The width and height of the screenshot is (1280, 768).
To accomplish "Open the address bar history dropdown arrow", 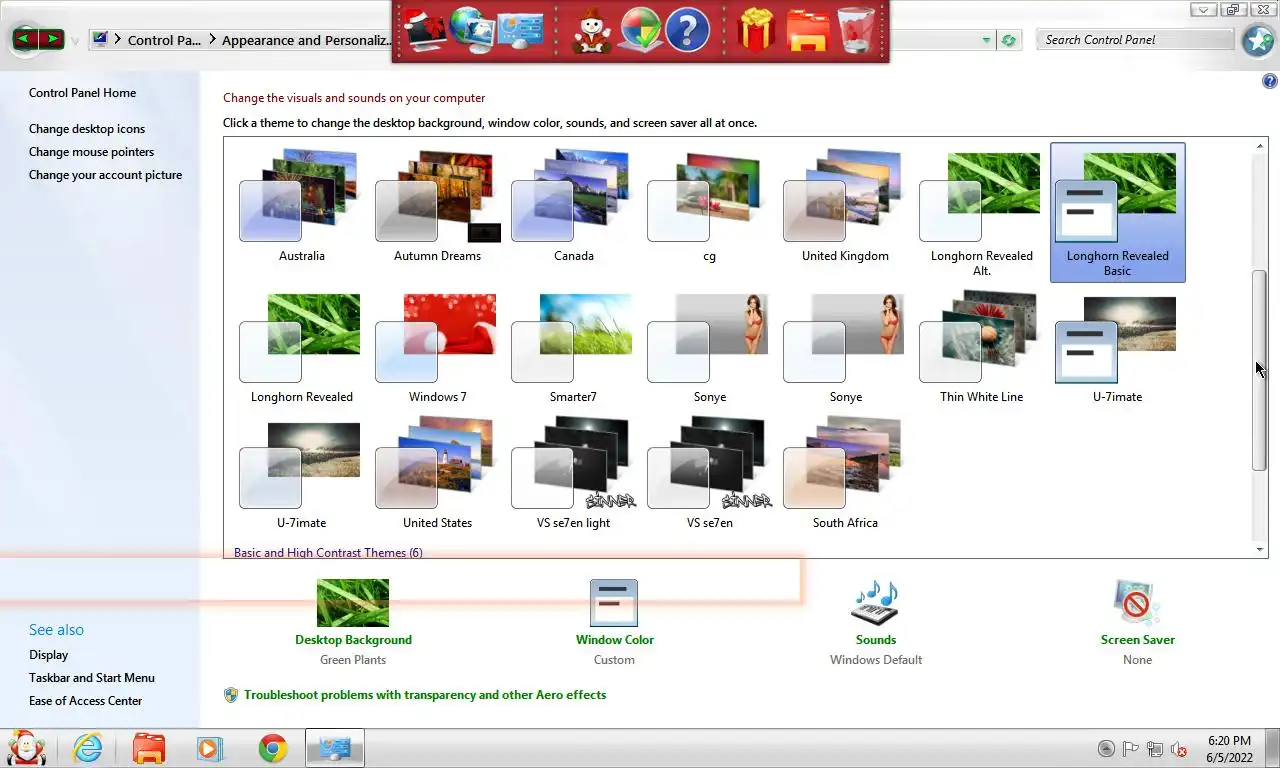I will pos(986,40).
